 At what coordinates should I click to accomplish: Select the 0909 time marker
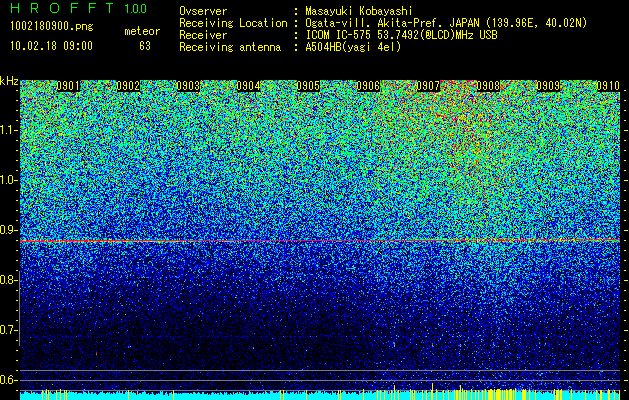(x=548, y=86)
